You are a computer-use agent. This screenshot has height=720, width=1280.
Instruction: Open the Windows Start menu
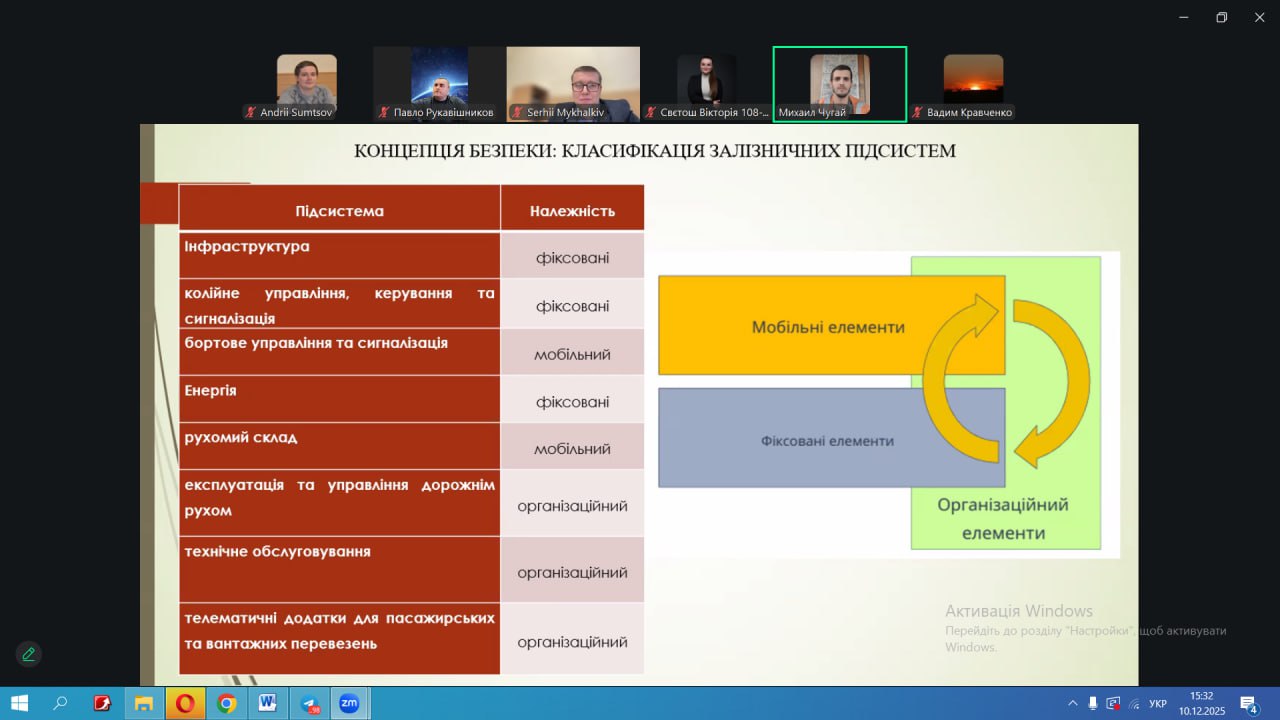click(19, 703)
